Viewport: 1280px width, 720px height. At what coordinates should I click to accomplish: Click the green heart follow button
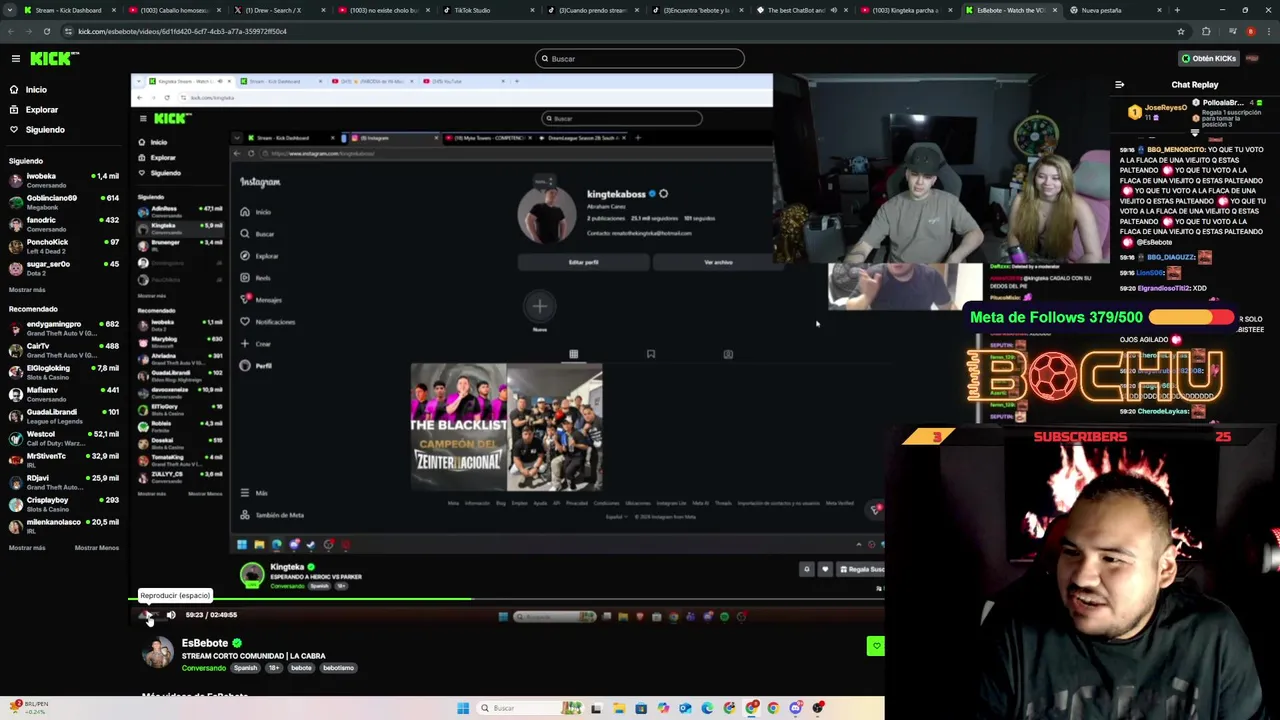click(876, 646)
